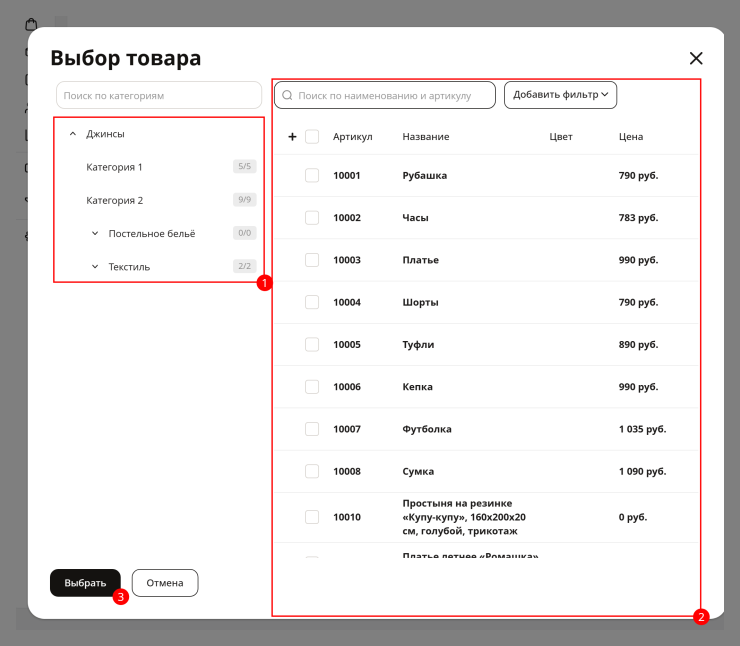Click the Отмена button
The width and height of the screenshot is (740, 646).
(165, 583)
